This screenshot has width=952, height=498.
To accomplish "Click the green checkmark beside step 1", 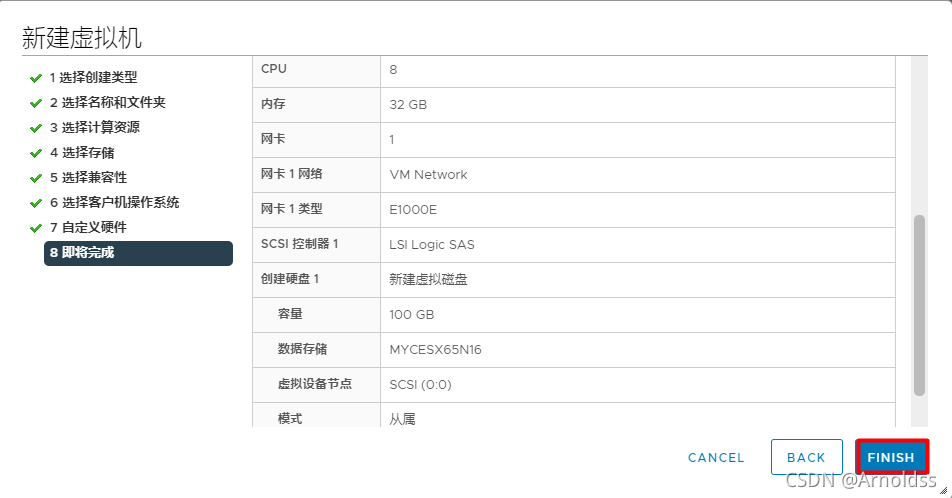I will coord(36,78).
